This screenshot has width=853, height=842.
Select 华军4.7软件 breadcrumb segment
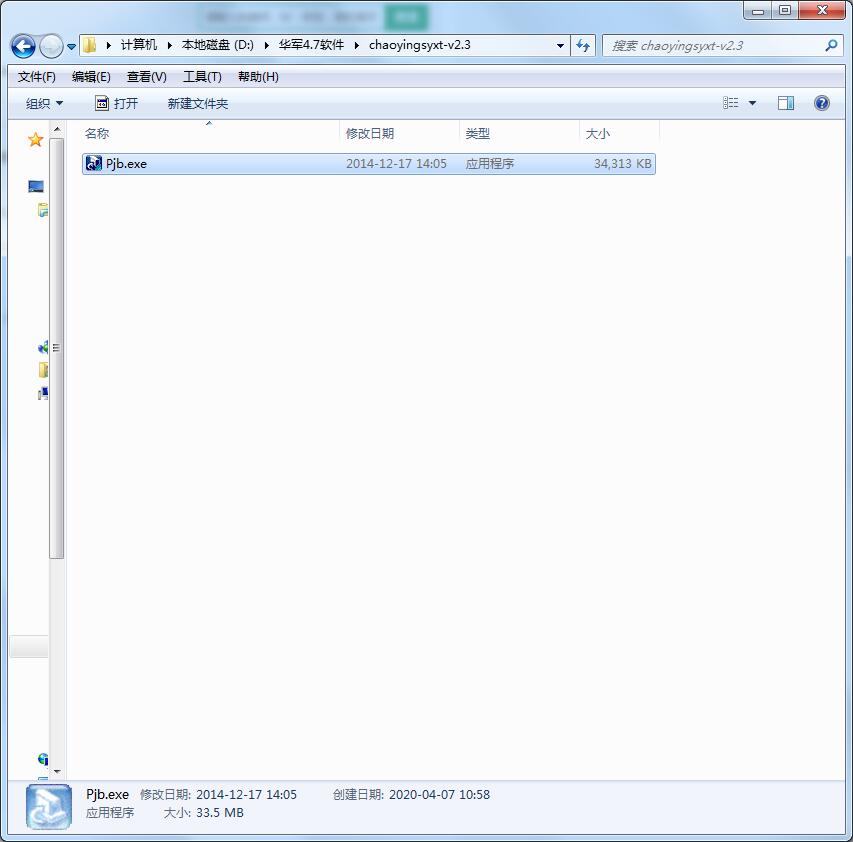311,45
